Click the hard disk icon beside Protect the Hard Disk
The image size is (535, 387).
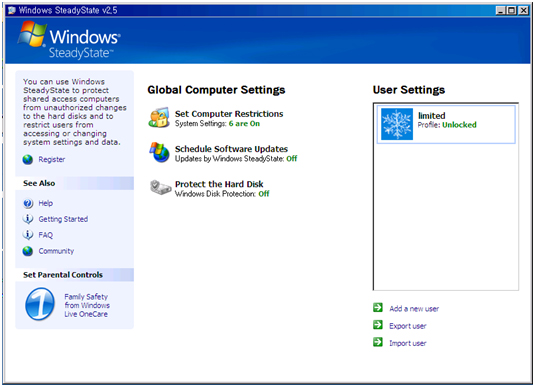point(160,187)
